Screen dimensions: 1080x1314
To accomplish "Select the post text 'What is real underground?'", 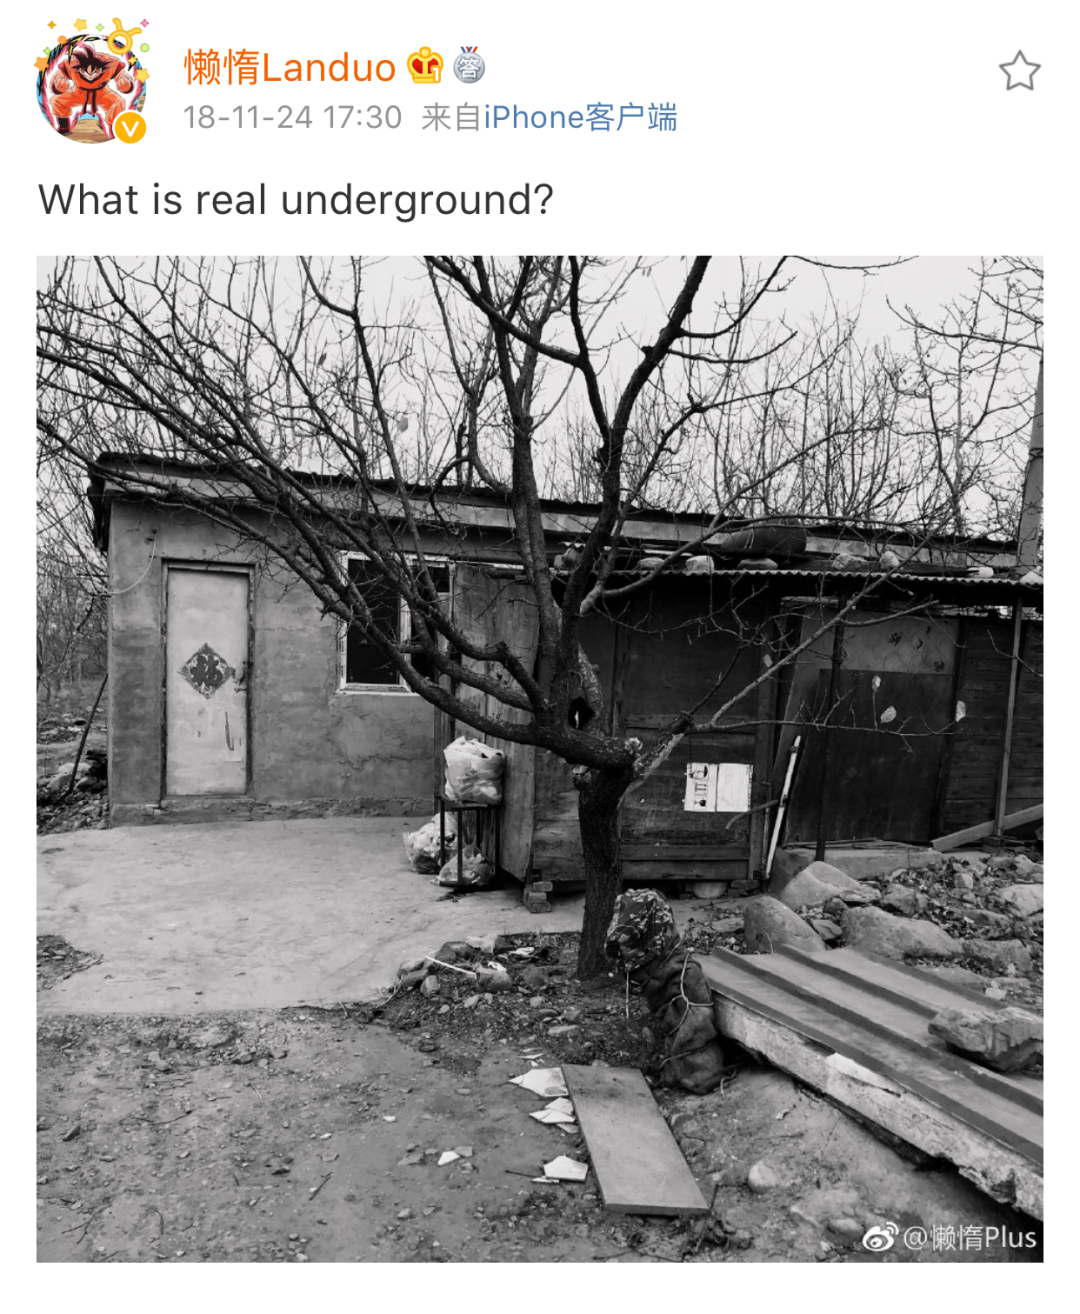I will pos(296,199).
